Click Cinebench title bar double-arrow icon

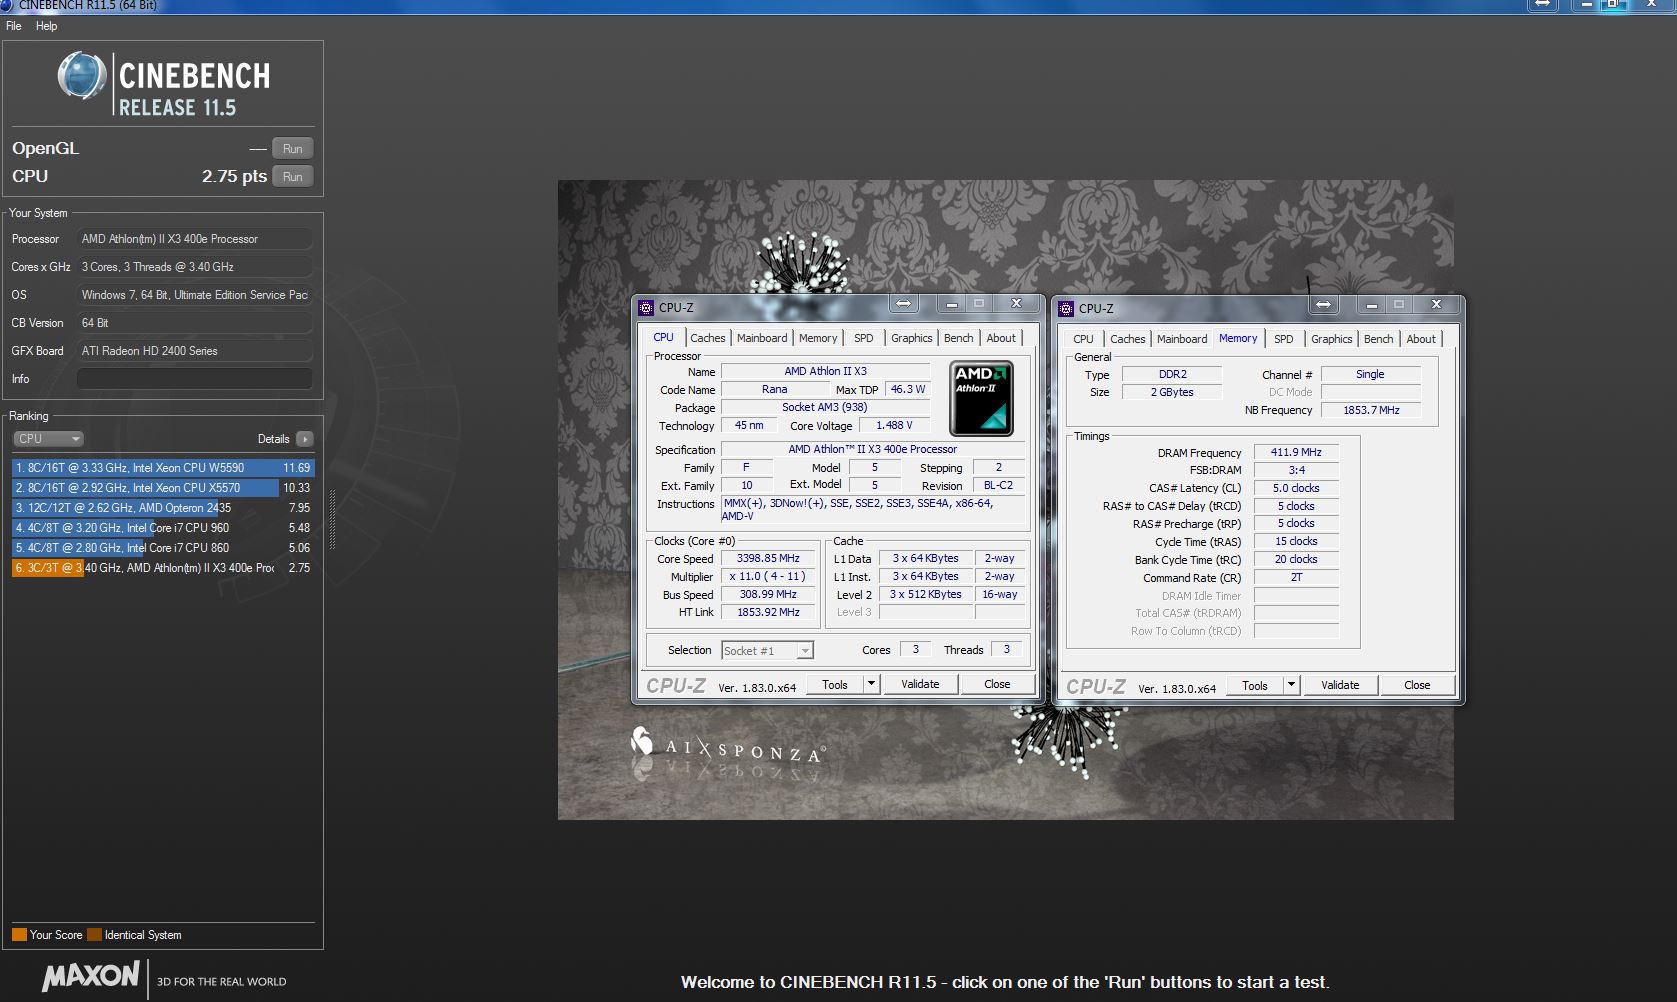pyautogui.click(x=1543, y=5)
